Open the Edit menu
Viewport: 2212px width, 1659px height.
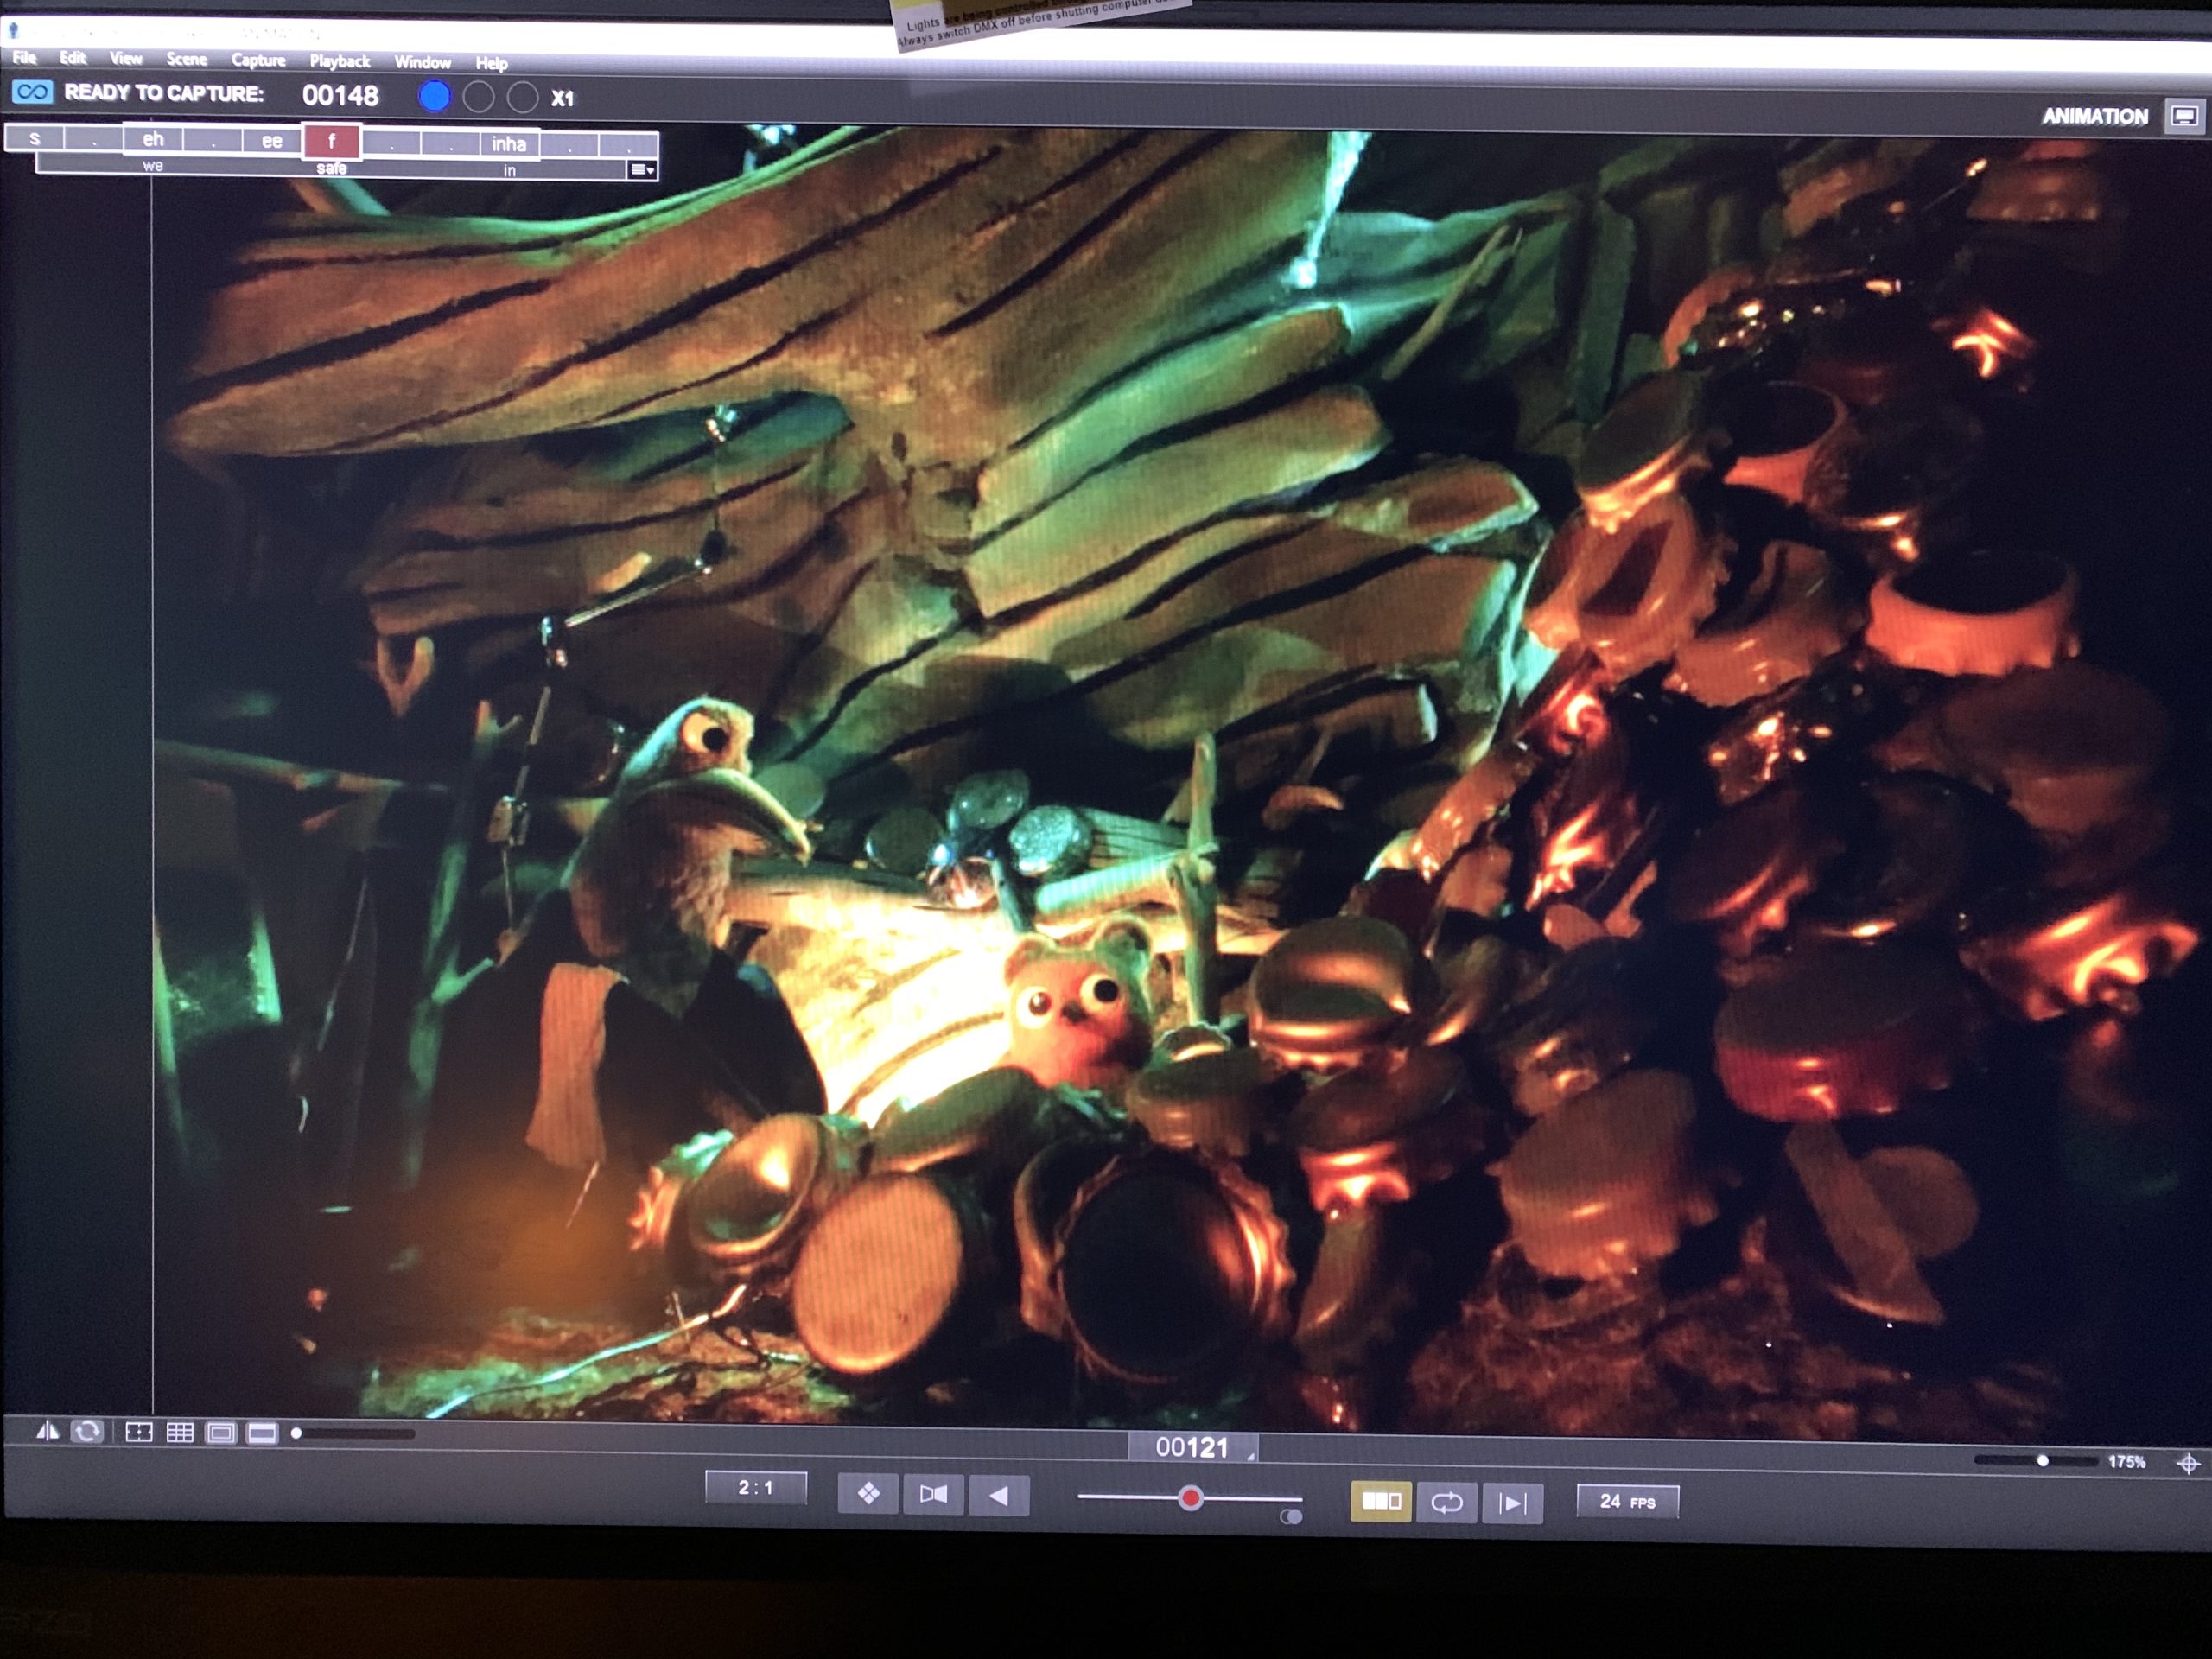tap(72, 58)
